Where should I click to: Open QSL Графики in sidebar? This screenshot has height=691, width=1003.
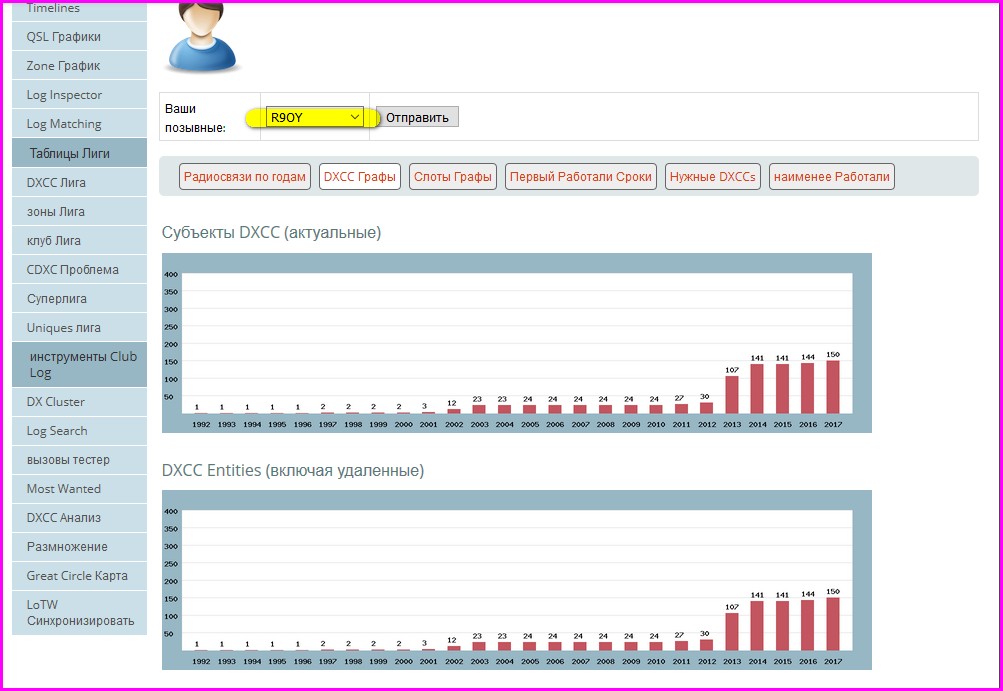click(x=63, y=37)
